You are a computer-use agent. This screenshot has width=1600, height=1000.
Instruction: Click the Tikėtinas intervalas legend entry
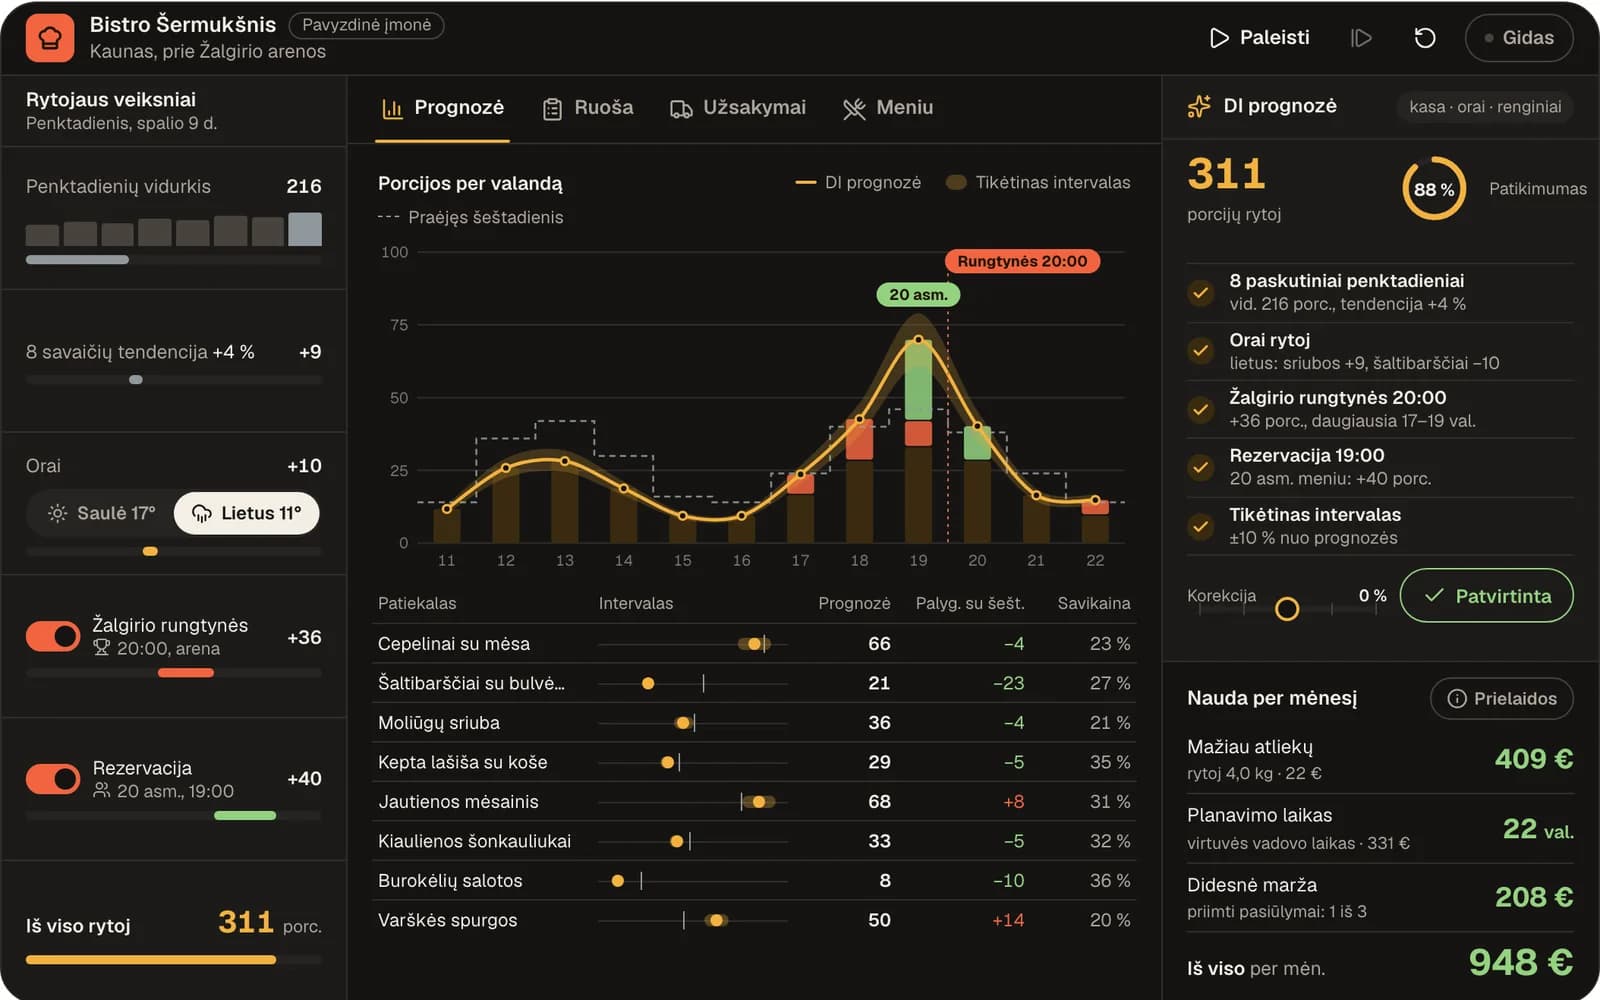coord(1038,182)
